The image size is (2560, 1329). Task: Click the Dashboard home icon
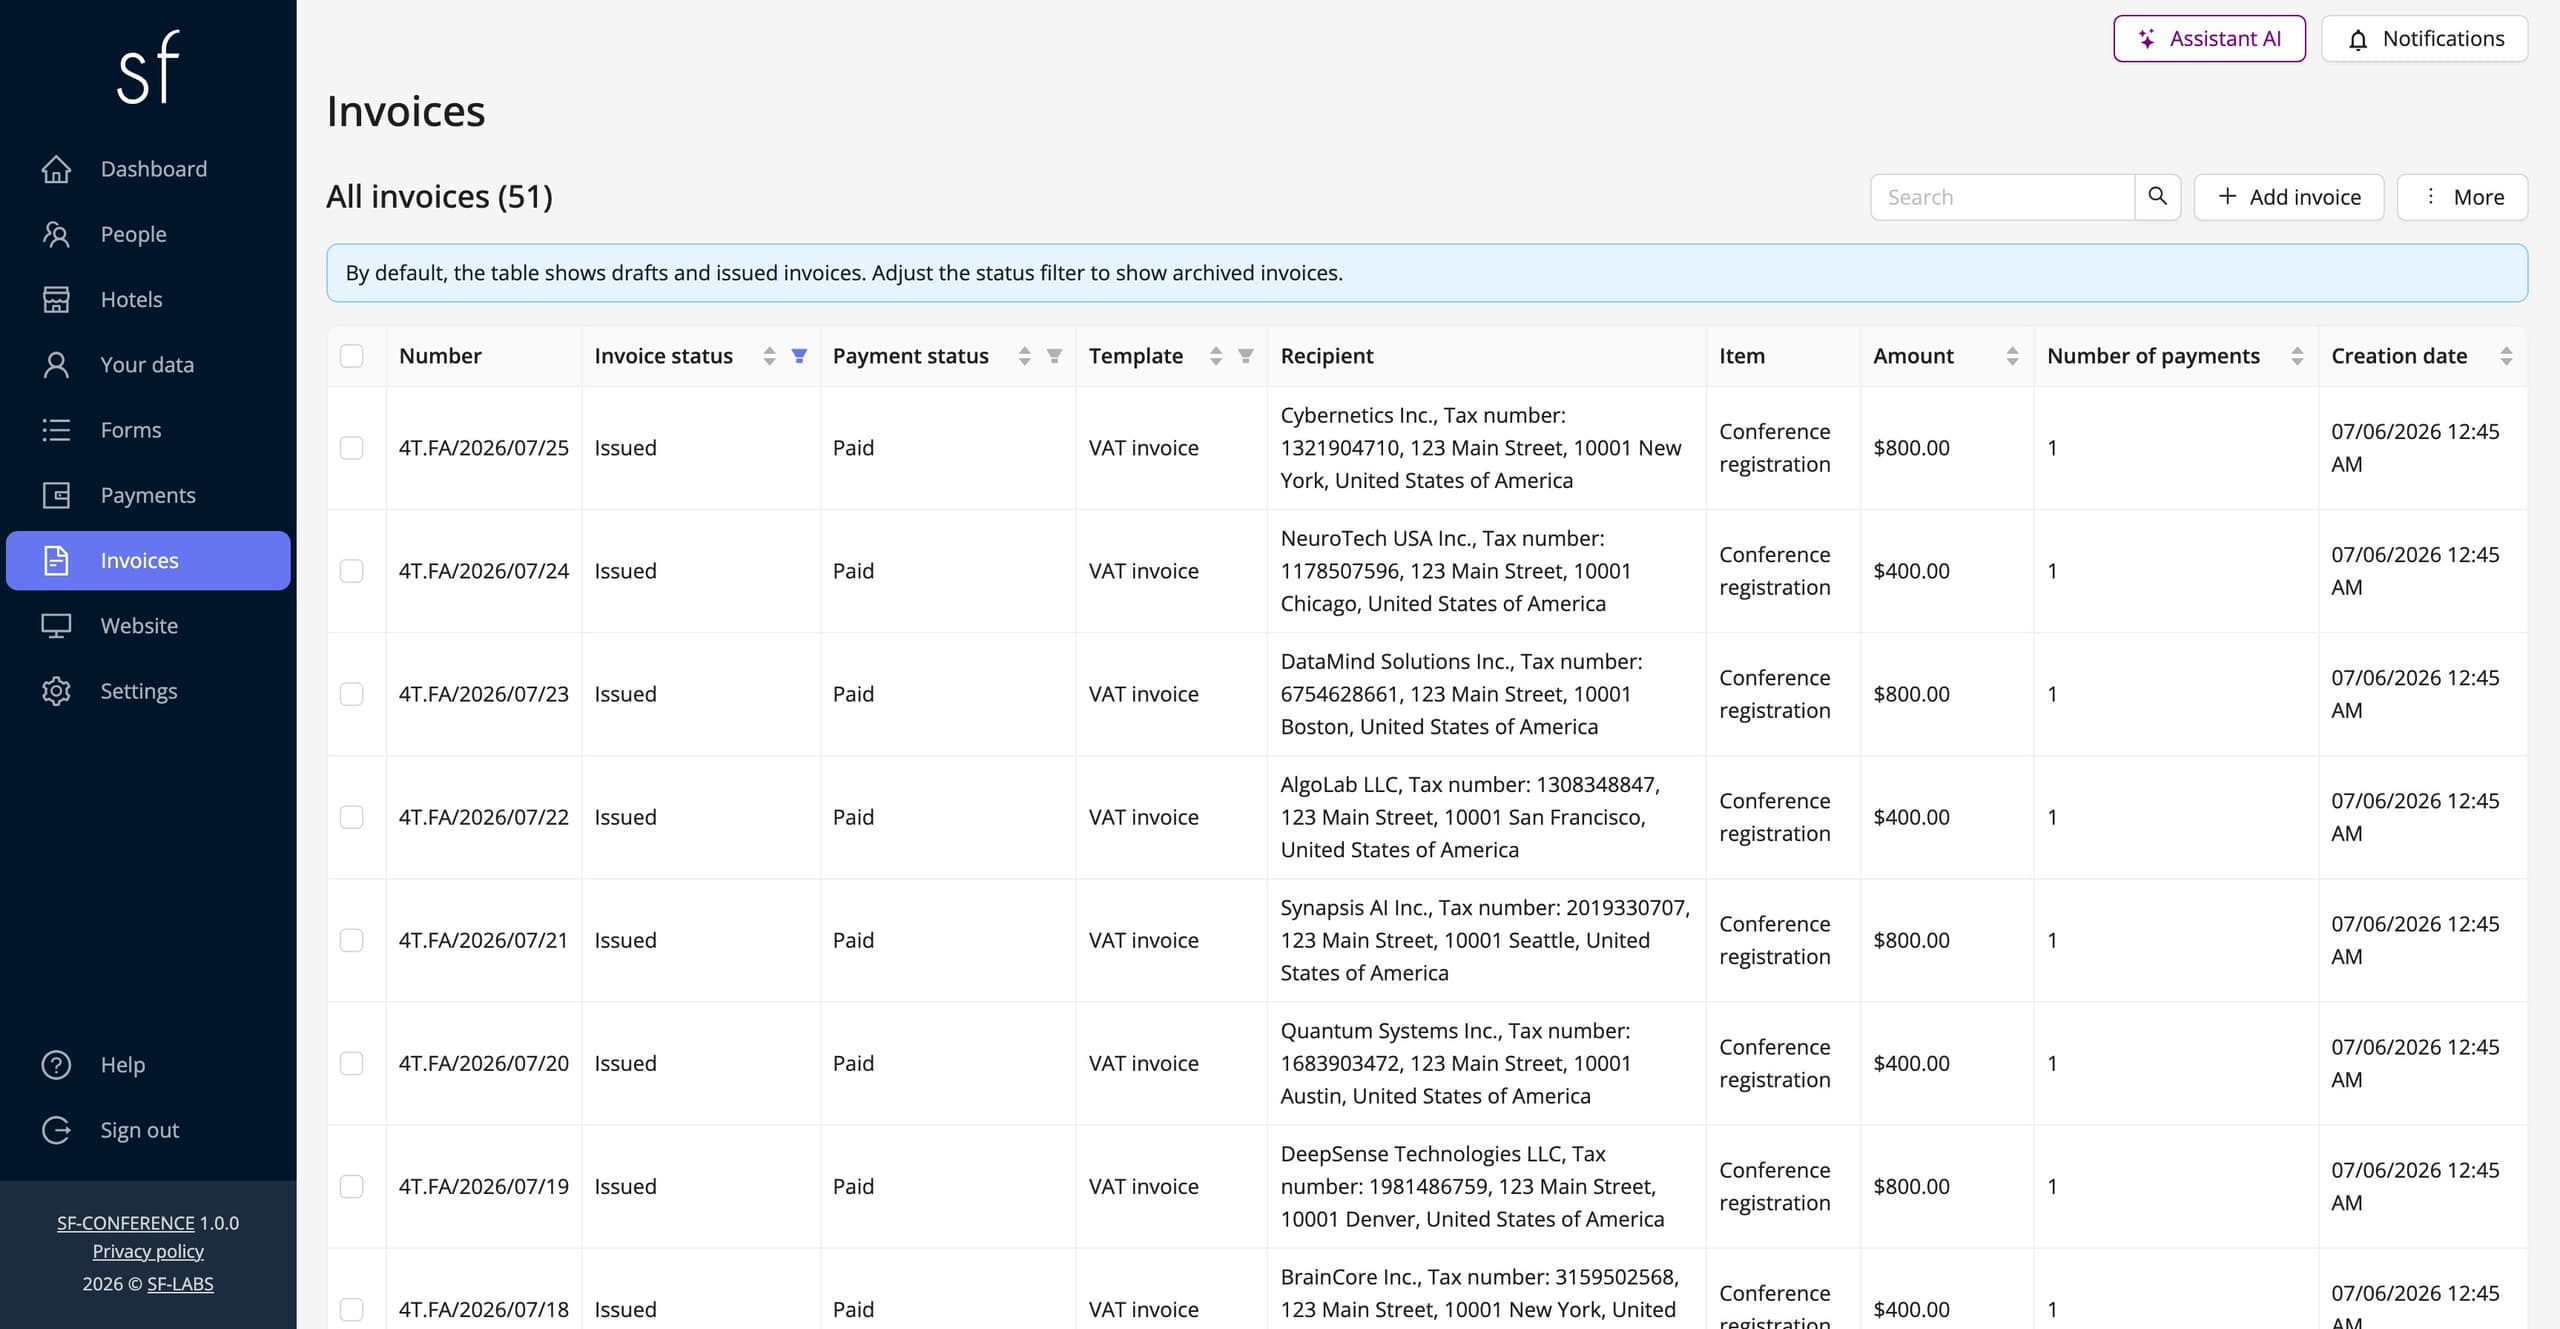56,169
